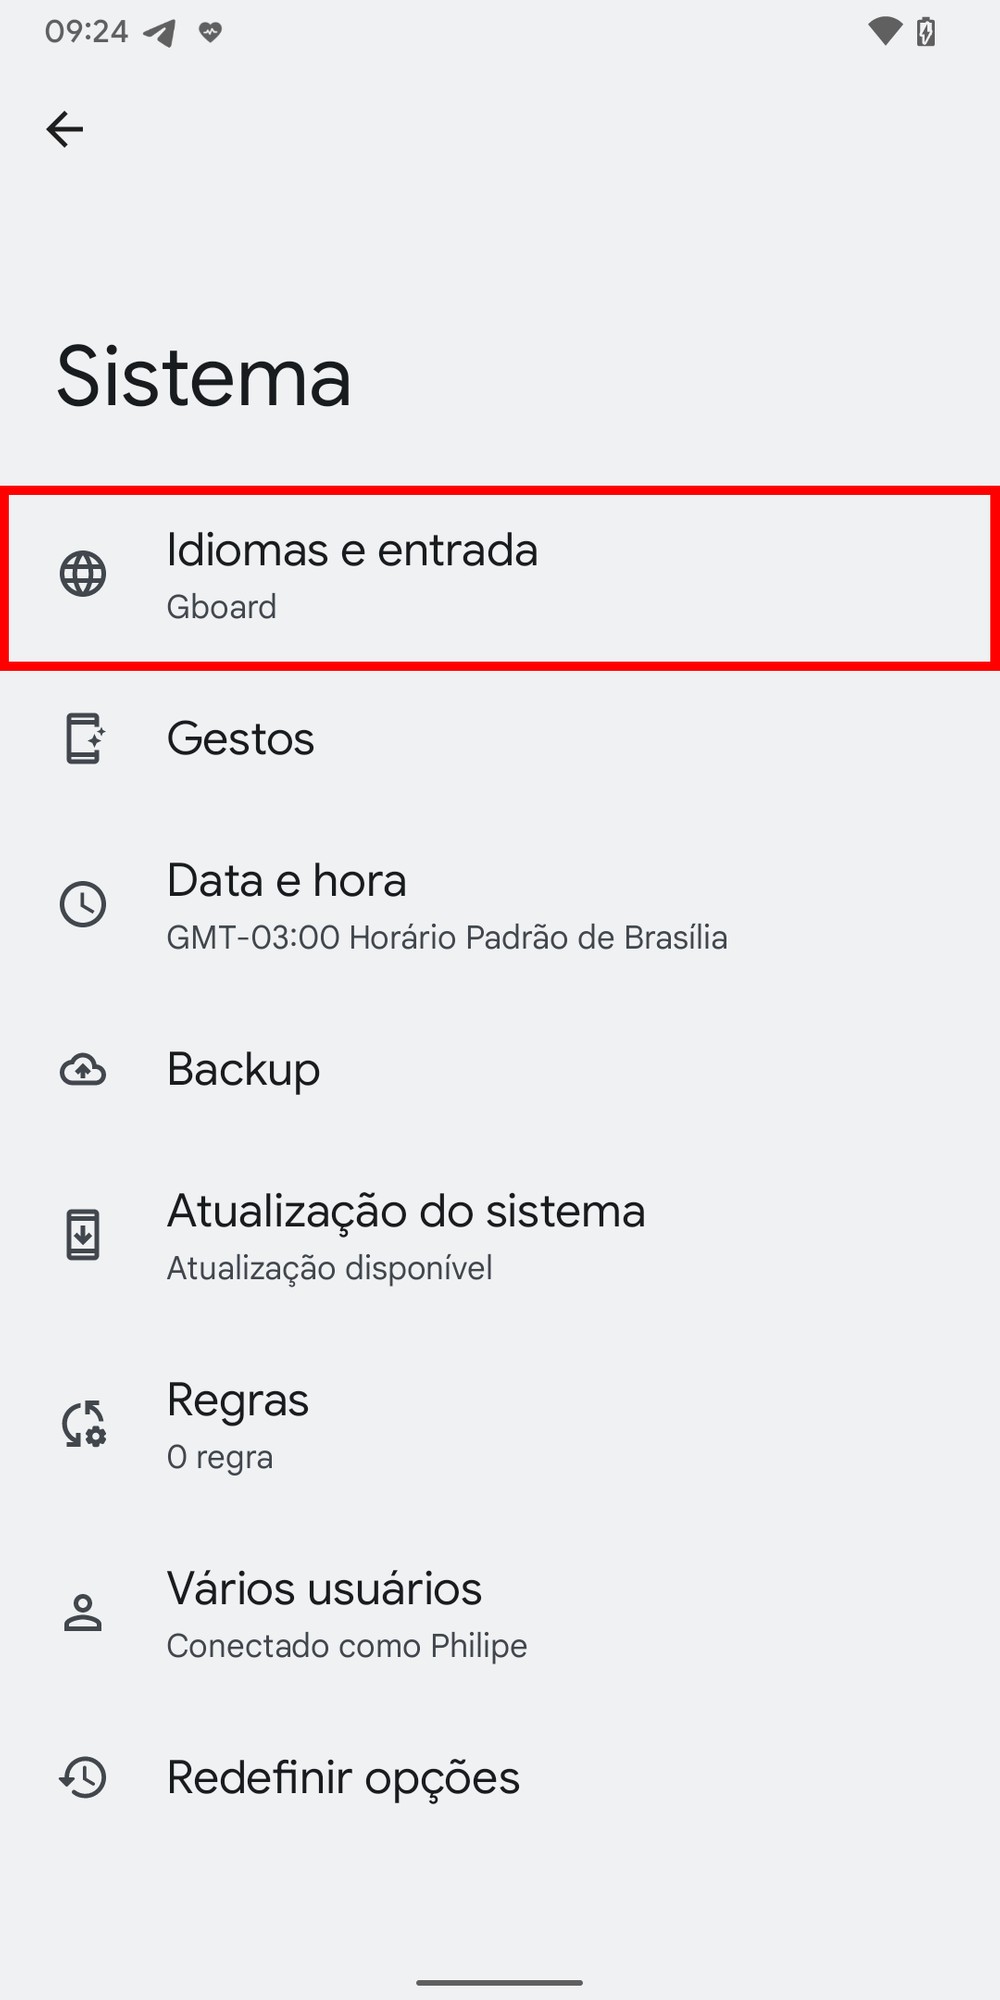The image size is (1000, 2000).
Task: Tap the cloud upload Backup icon
Action: (x=83, y=1070)
